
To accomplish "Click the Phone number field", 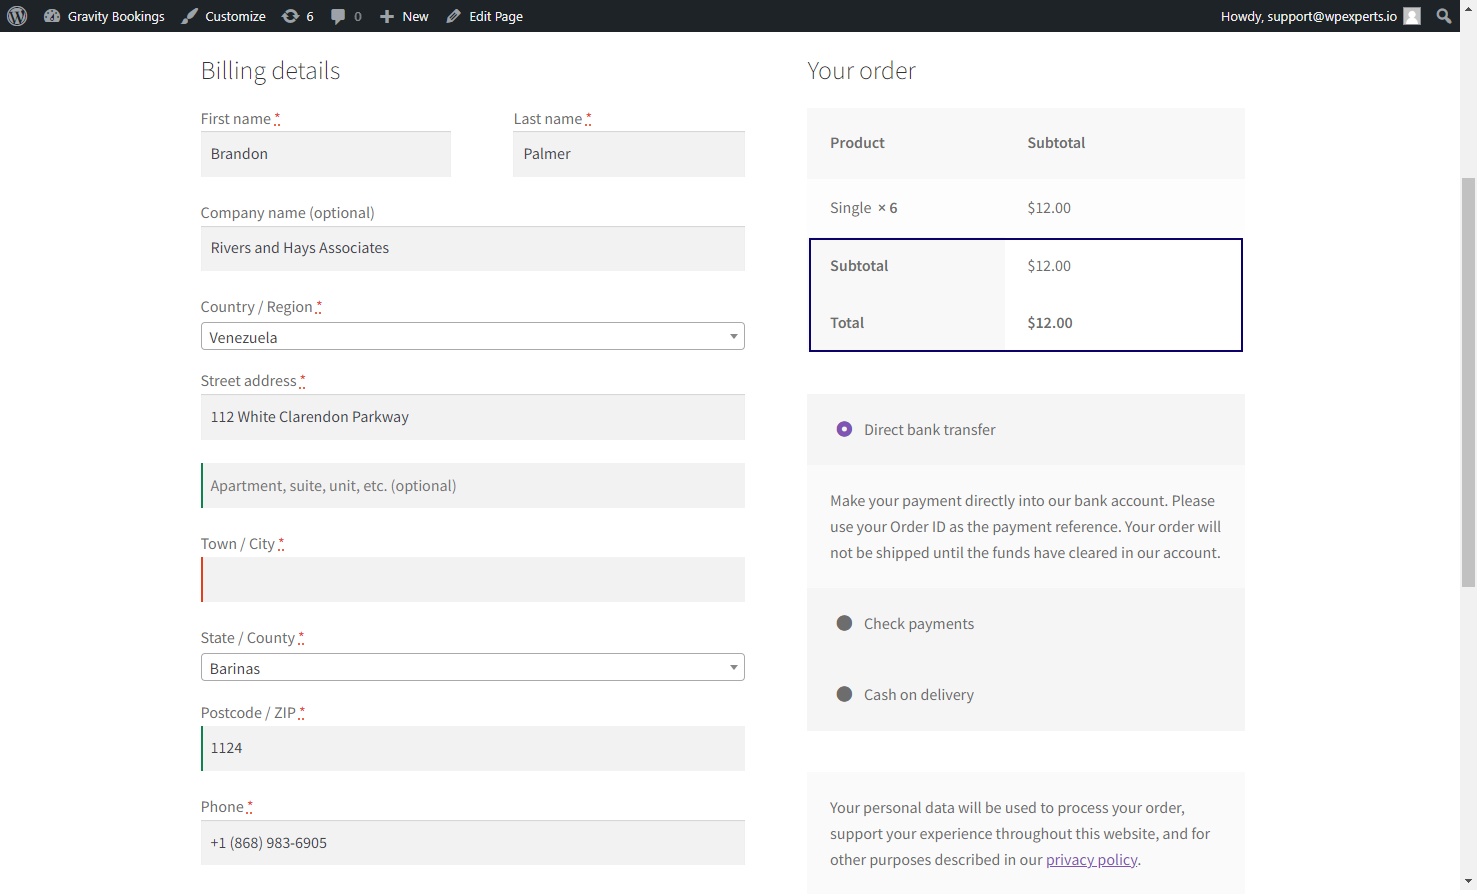I will 473,843.
